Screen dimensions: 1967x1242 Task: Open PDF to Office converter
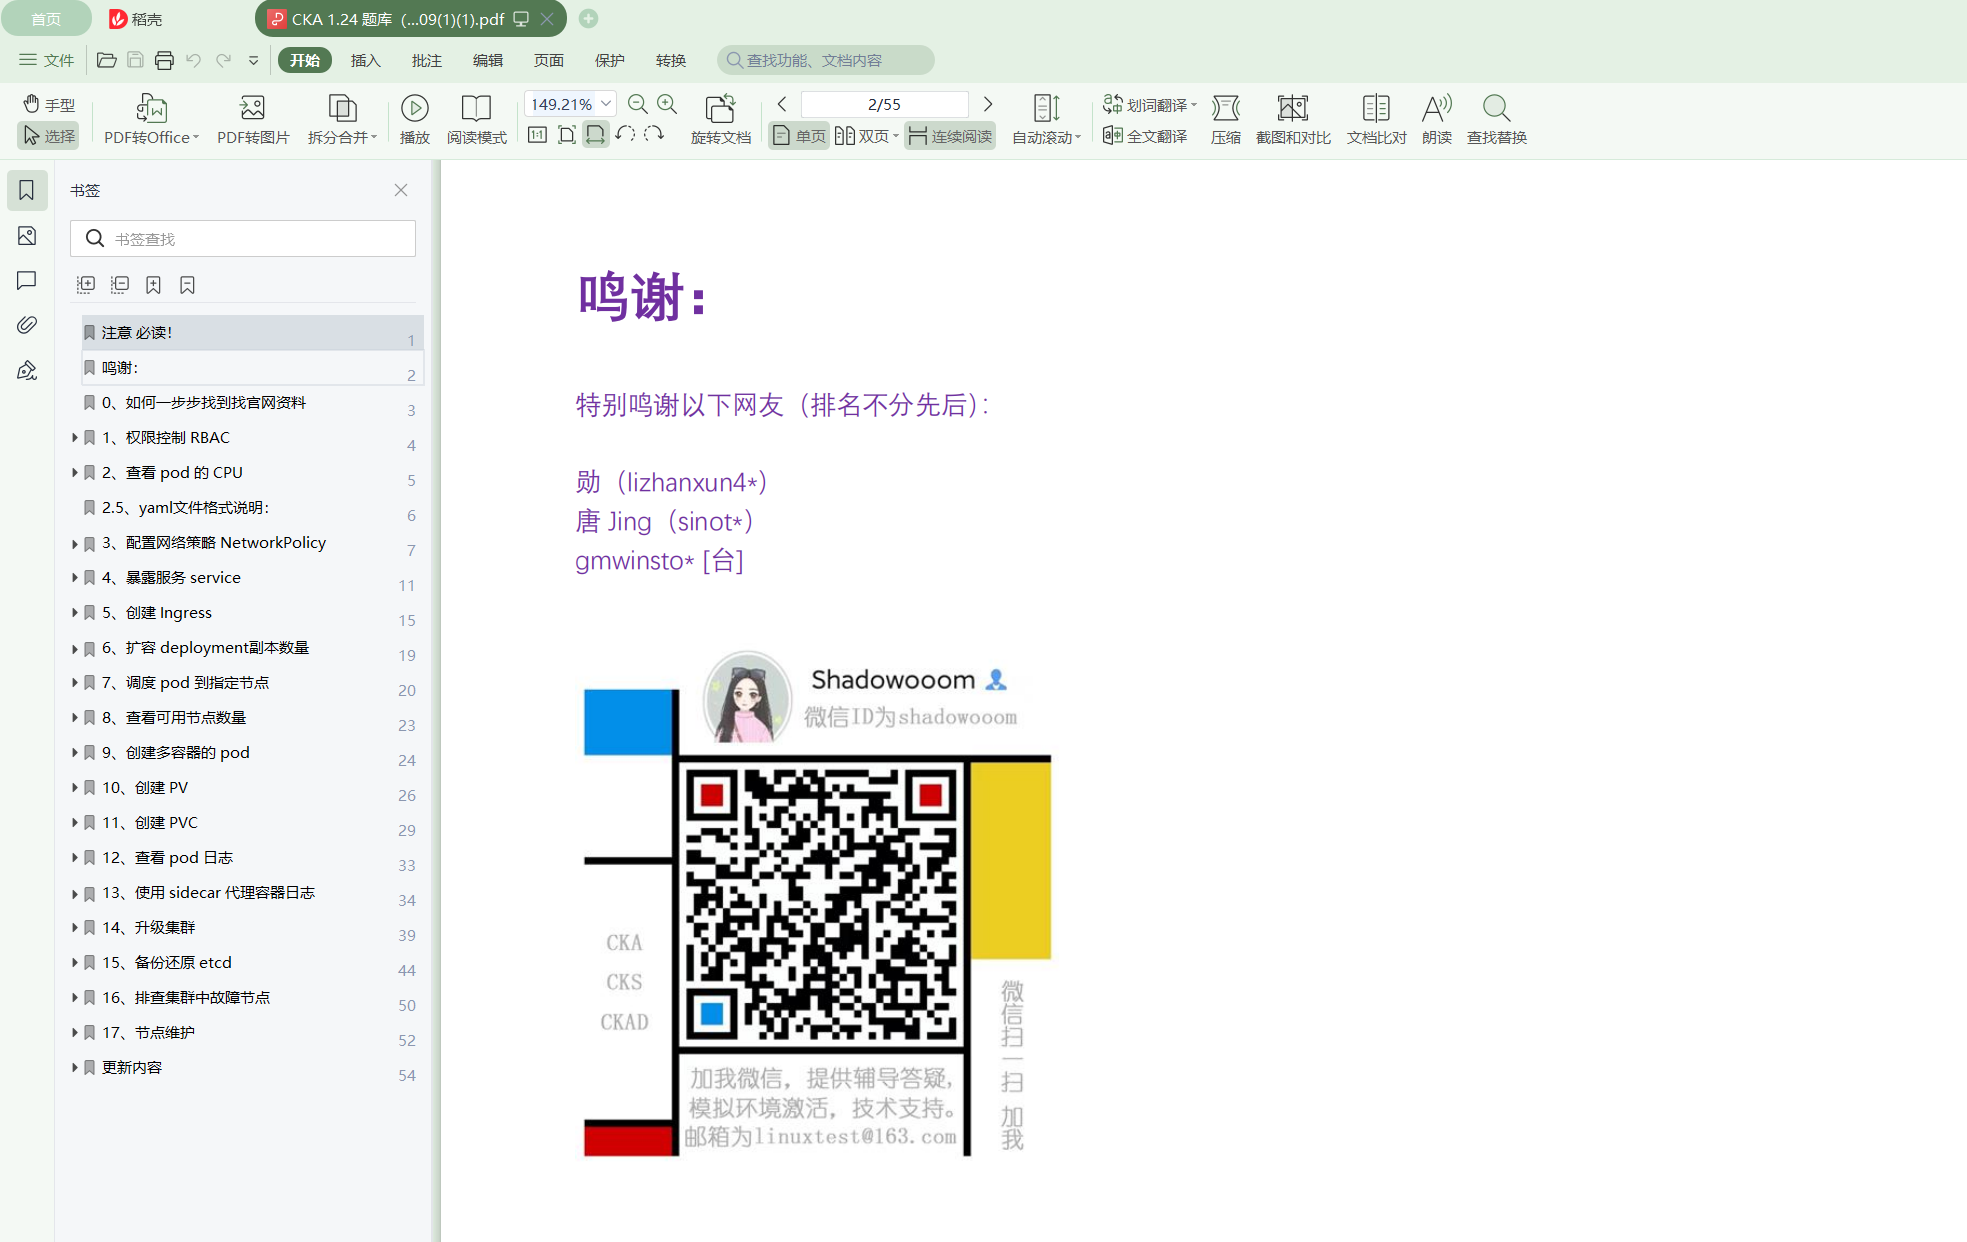(x=151, y=119)
